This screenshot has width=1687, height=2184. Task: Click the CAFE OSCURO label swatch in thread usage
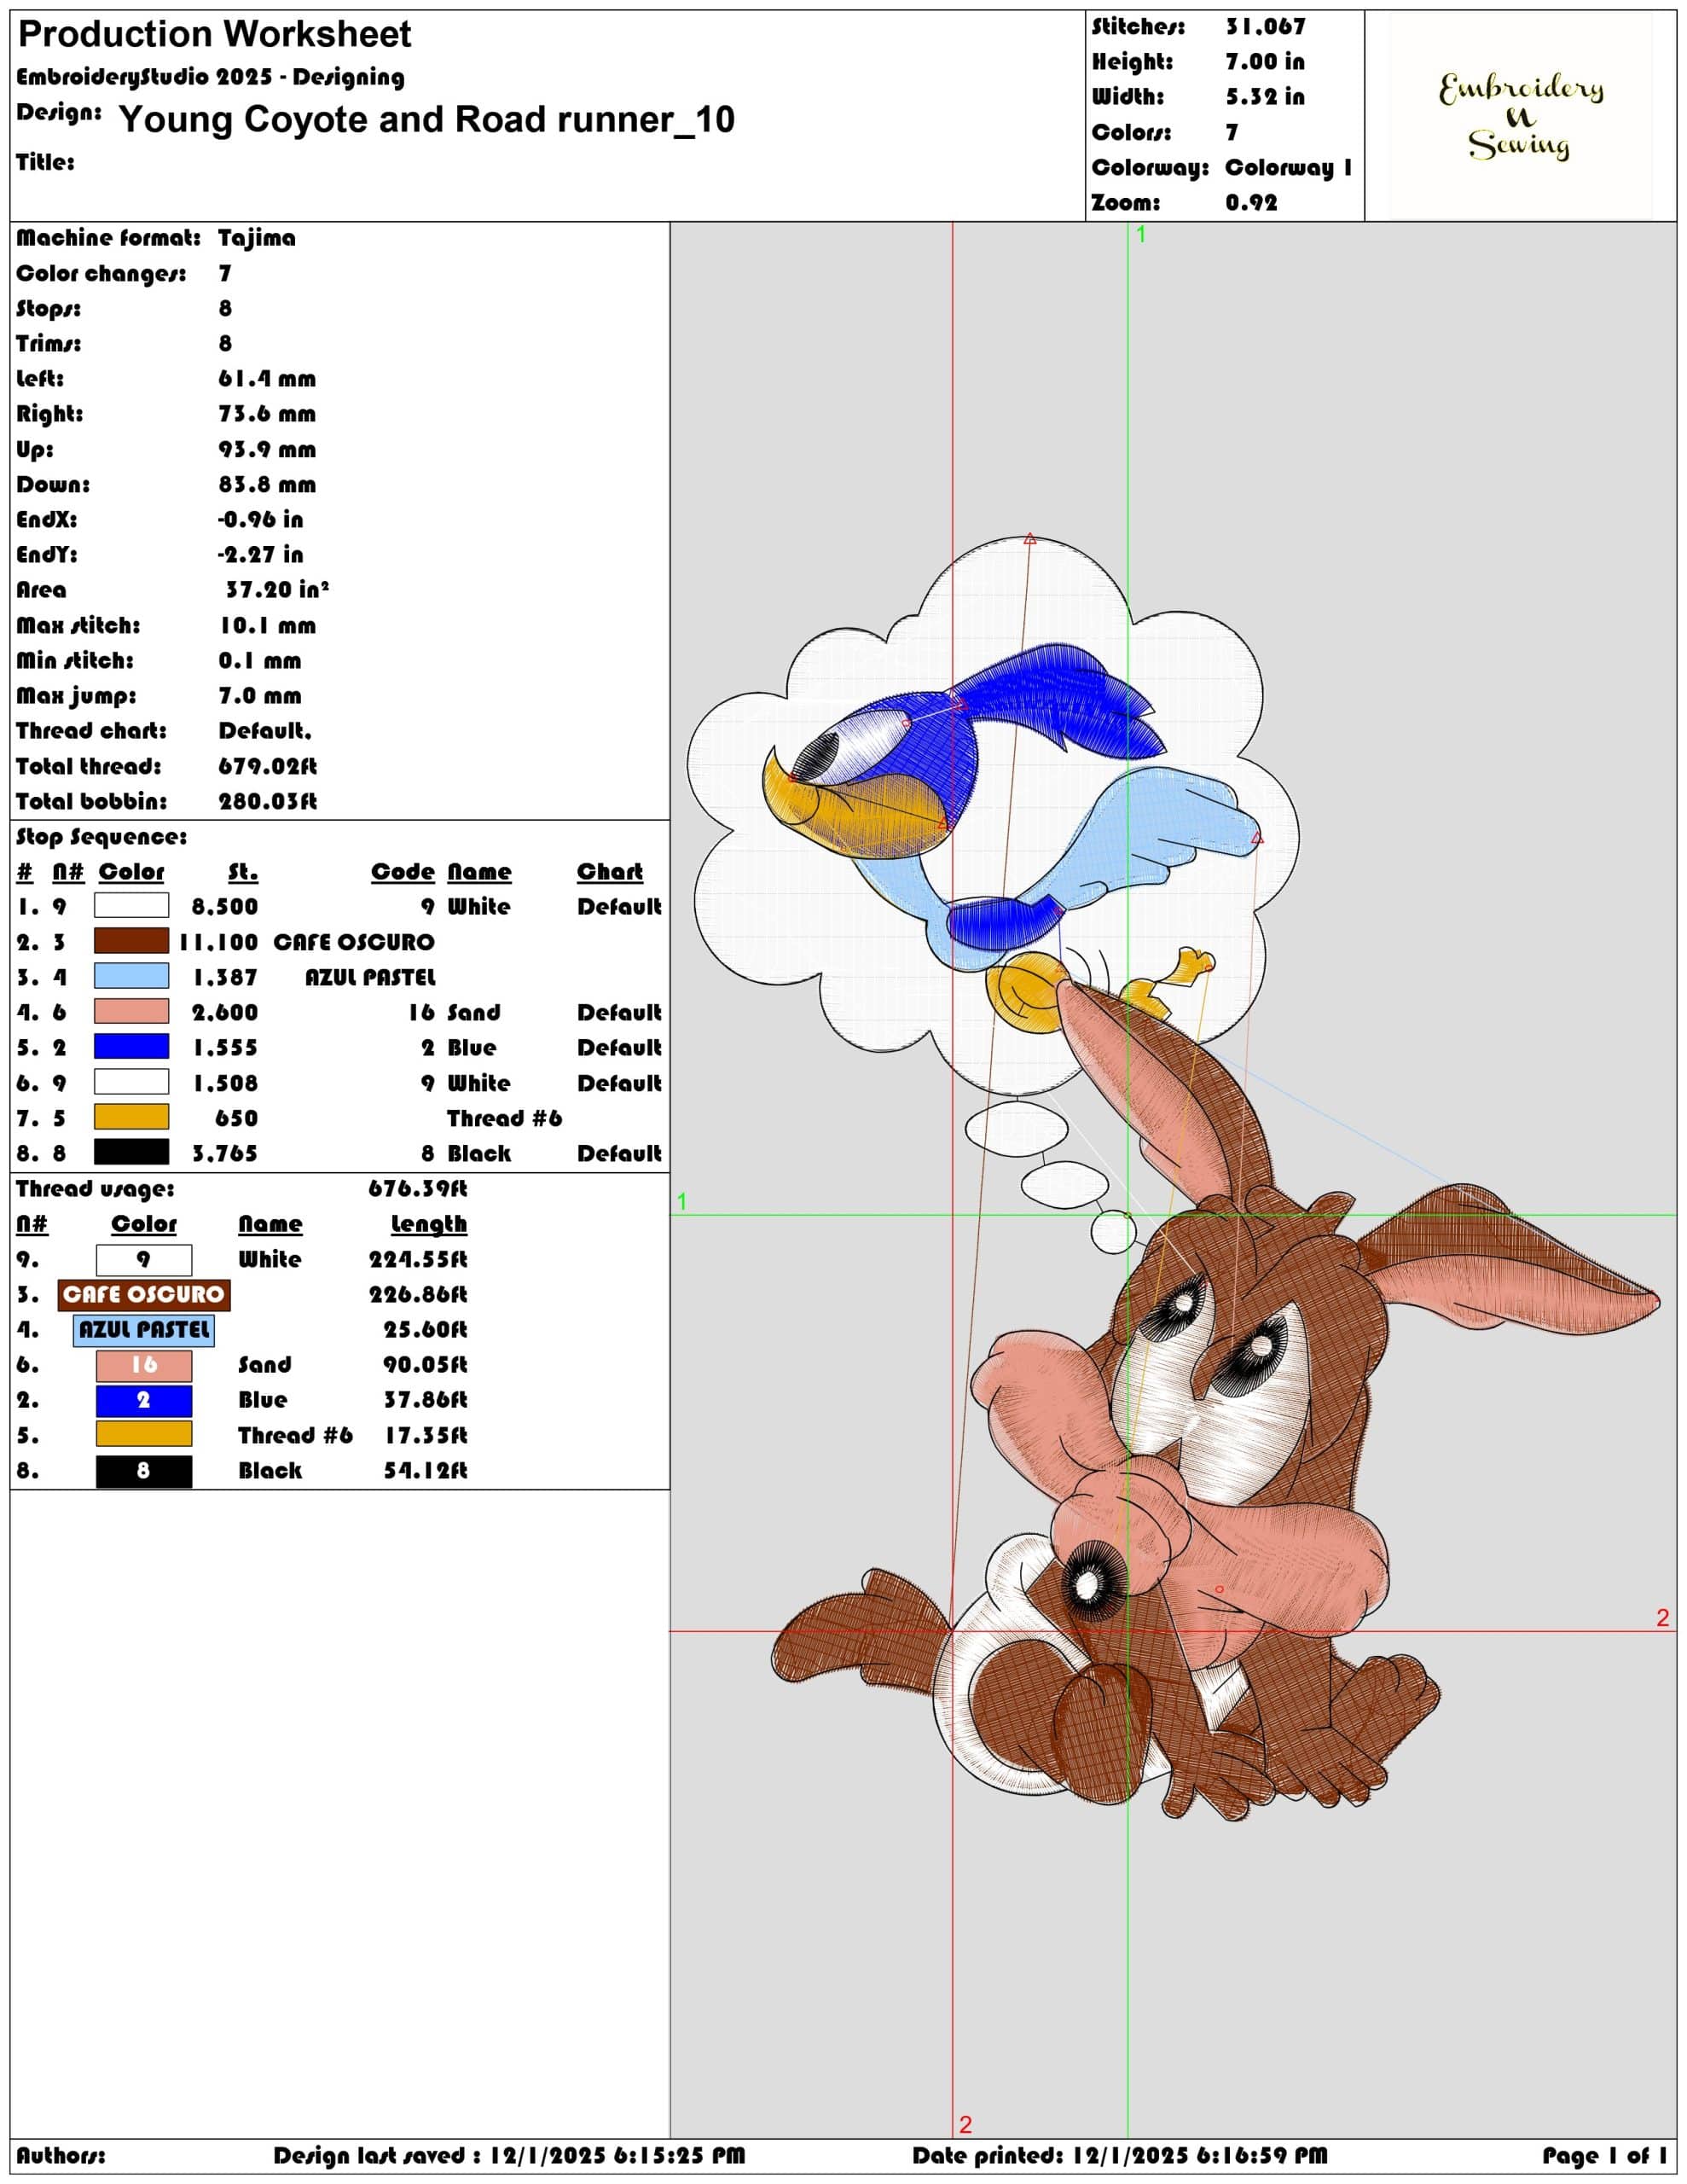coord(144,1295)
